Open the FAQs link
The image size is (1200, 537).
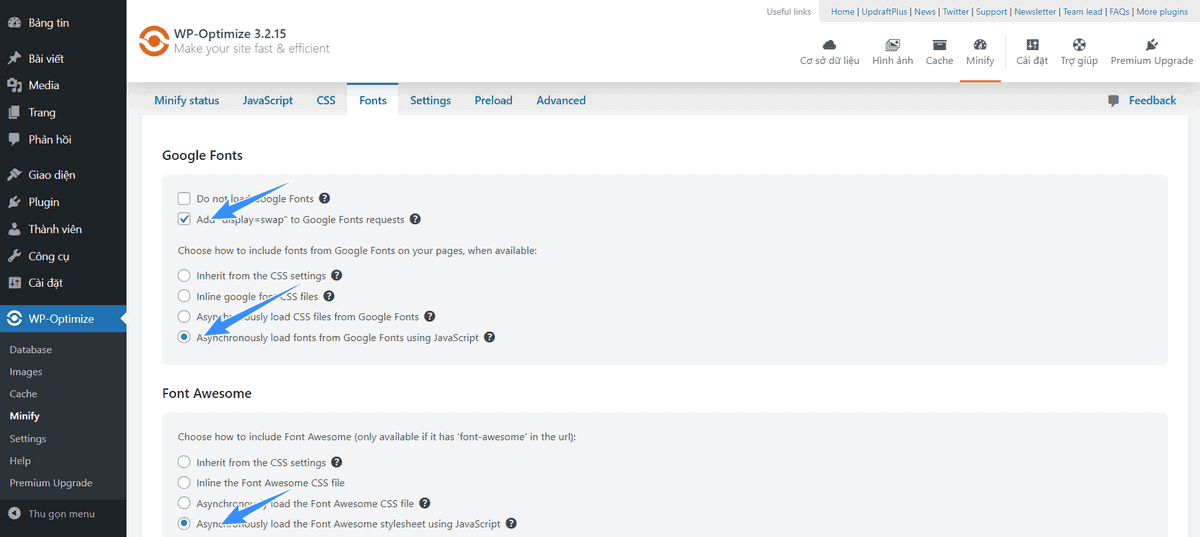1119,12
